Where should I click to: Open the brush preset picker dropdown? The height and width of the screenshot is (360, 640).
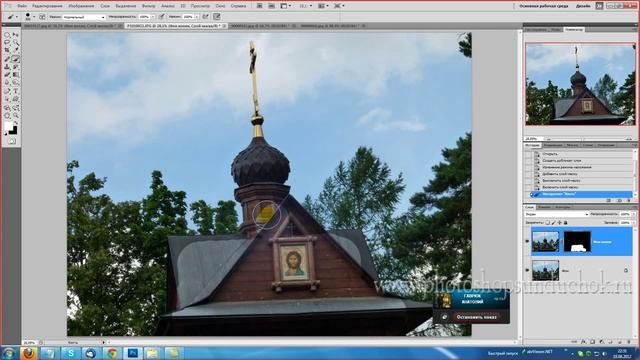pos(34,17)
